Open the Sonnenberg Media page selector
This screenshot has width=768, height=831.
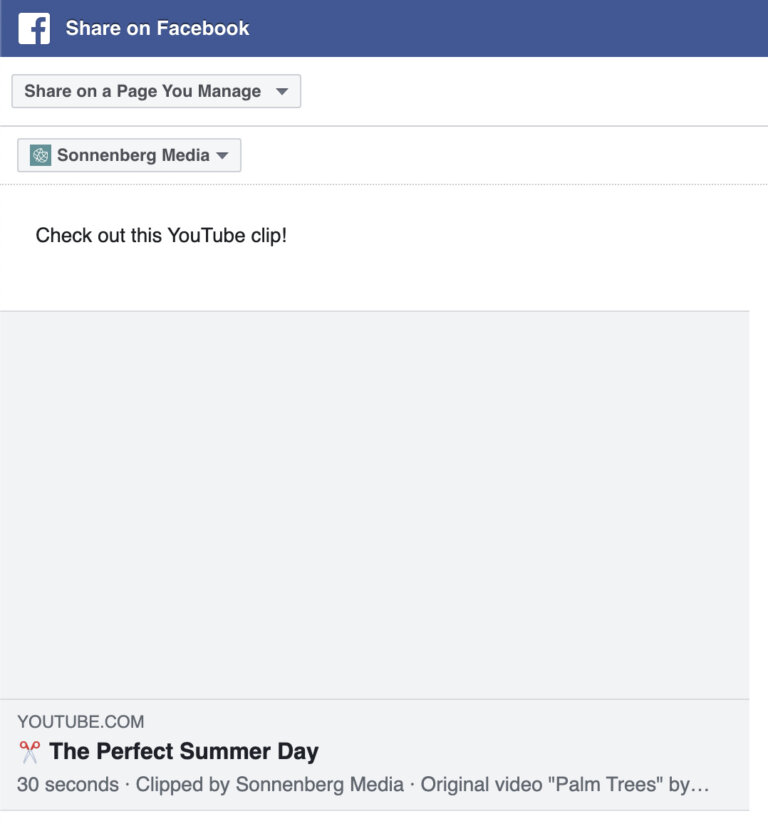(x=129, y=154)
